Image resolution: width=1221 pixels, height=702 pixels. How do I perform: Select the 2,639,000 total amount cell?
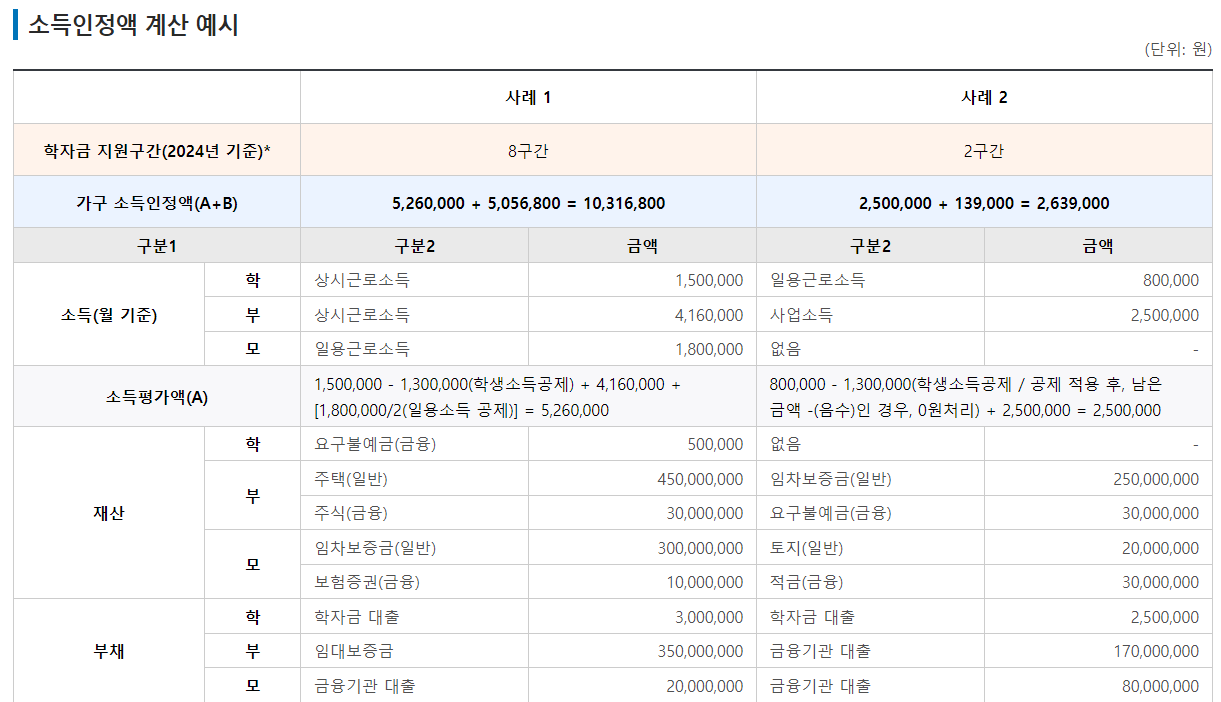coord(985,202)
